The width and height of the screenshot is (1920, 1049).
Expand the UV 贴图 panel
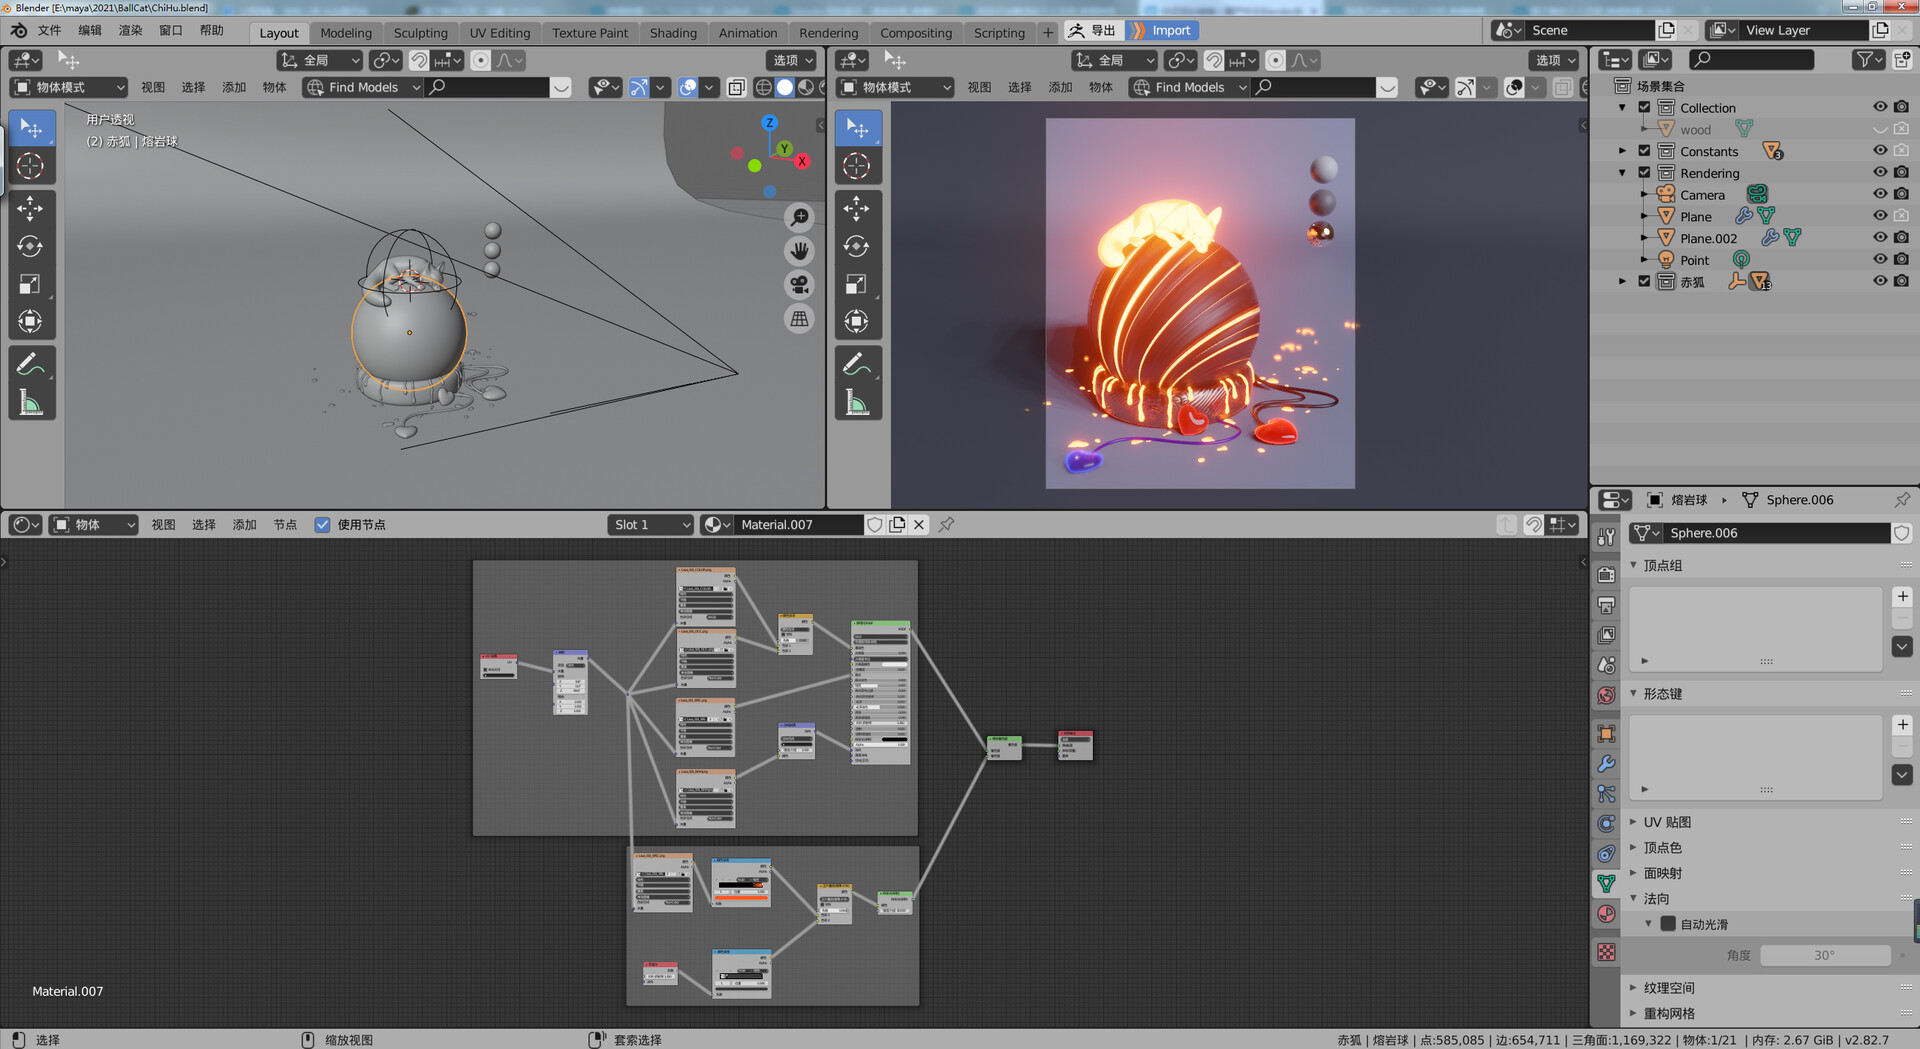pos(1666,822)
